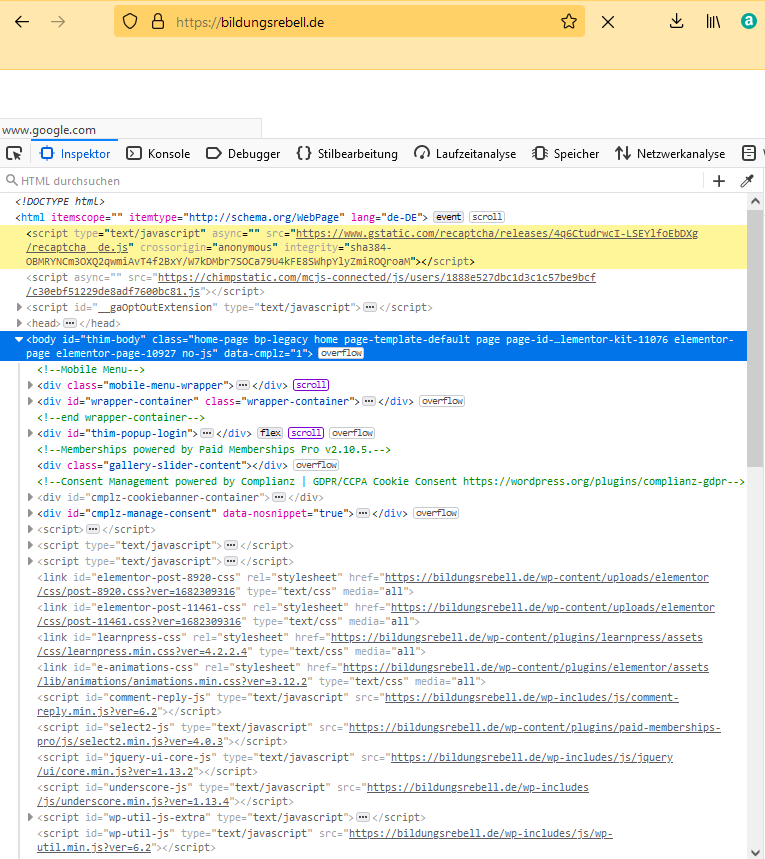Expand the wrapper-container div
Viewport: 765px width, 859px height.
(30, 401)
